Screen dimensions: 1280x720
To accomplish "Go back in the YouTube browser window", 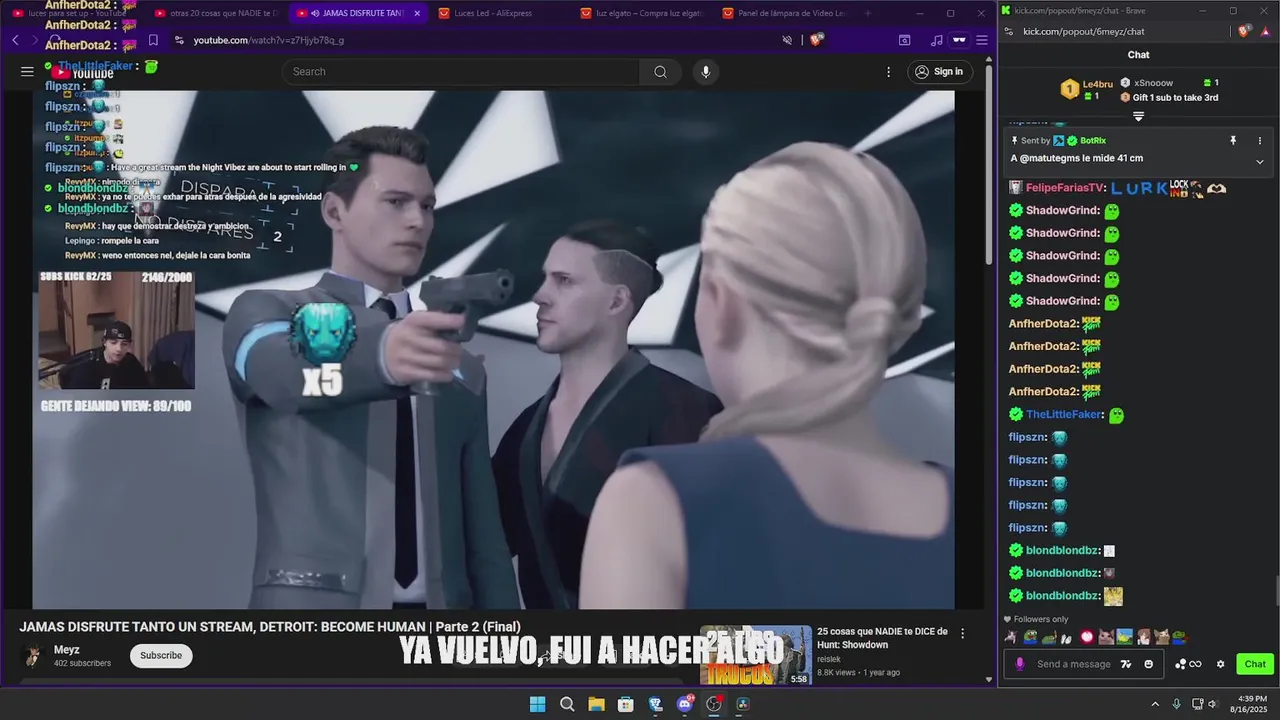I will (x=15, y=40).
